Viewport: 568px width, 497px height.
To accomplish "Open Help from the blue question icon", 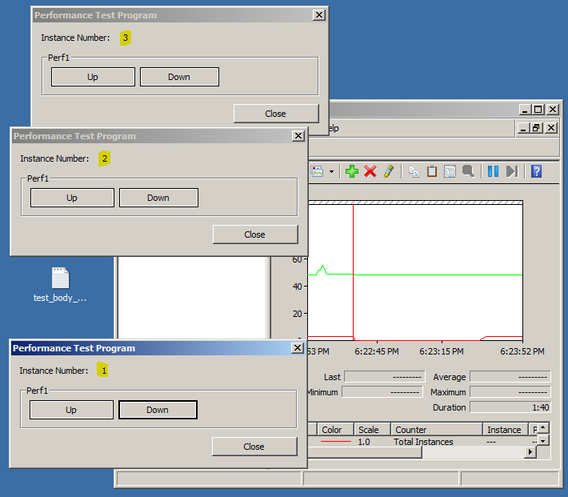I will [x=536, y=171].
